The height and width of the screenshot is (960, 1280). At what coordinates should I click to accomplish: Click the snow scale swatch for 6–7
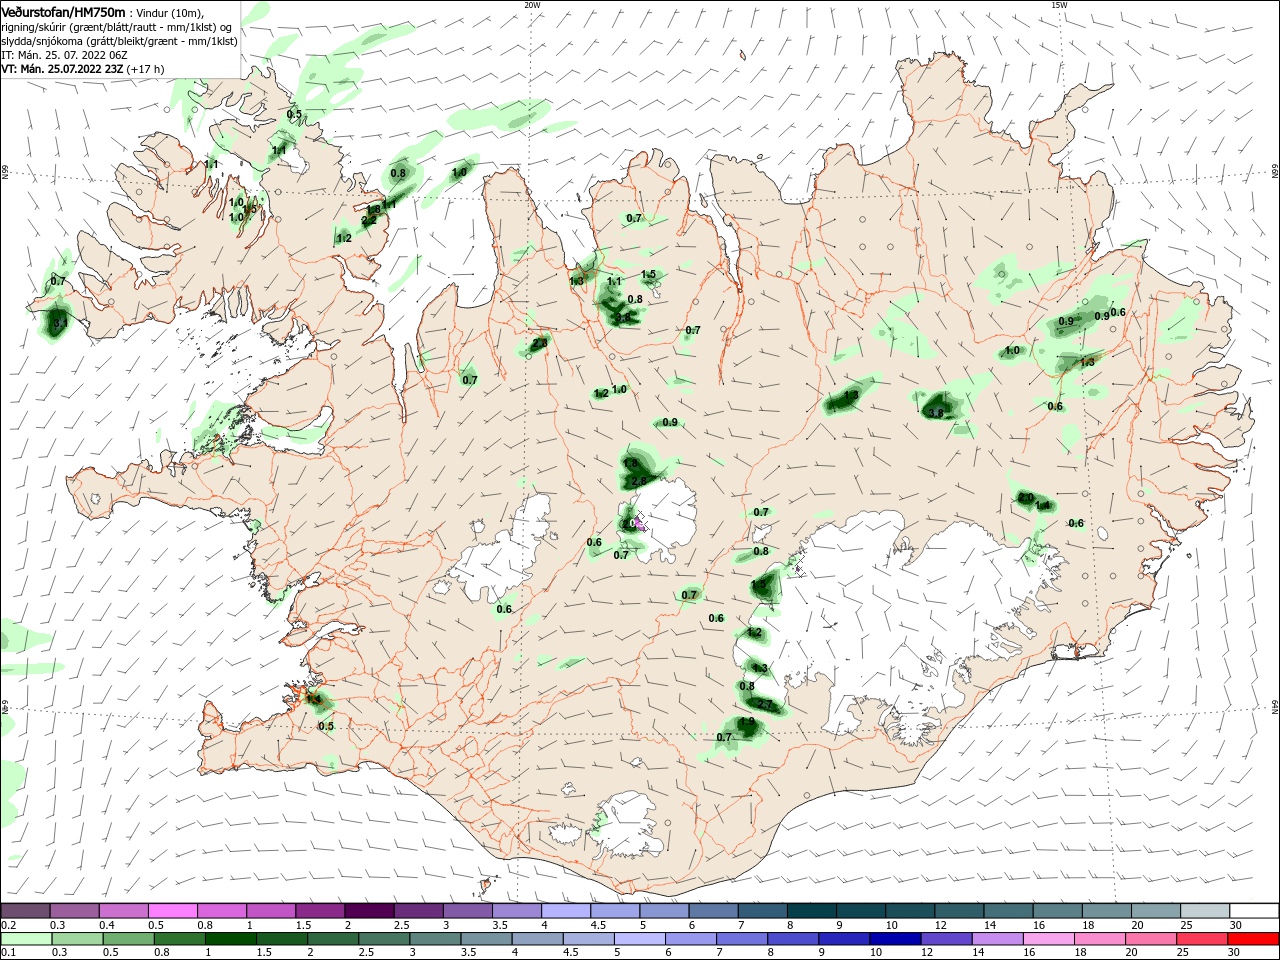(713, 911)
